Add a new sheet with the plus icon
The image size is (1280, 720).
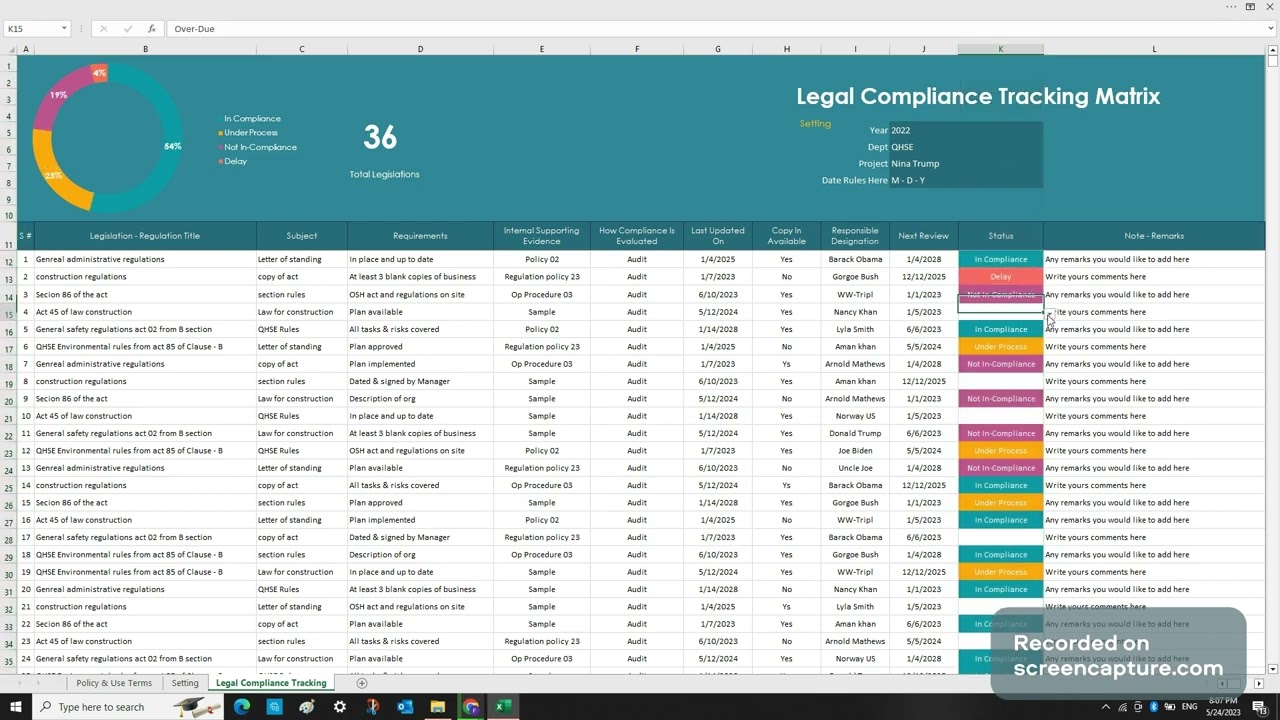pos(362,683)
